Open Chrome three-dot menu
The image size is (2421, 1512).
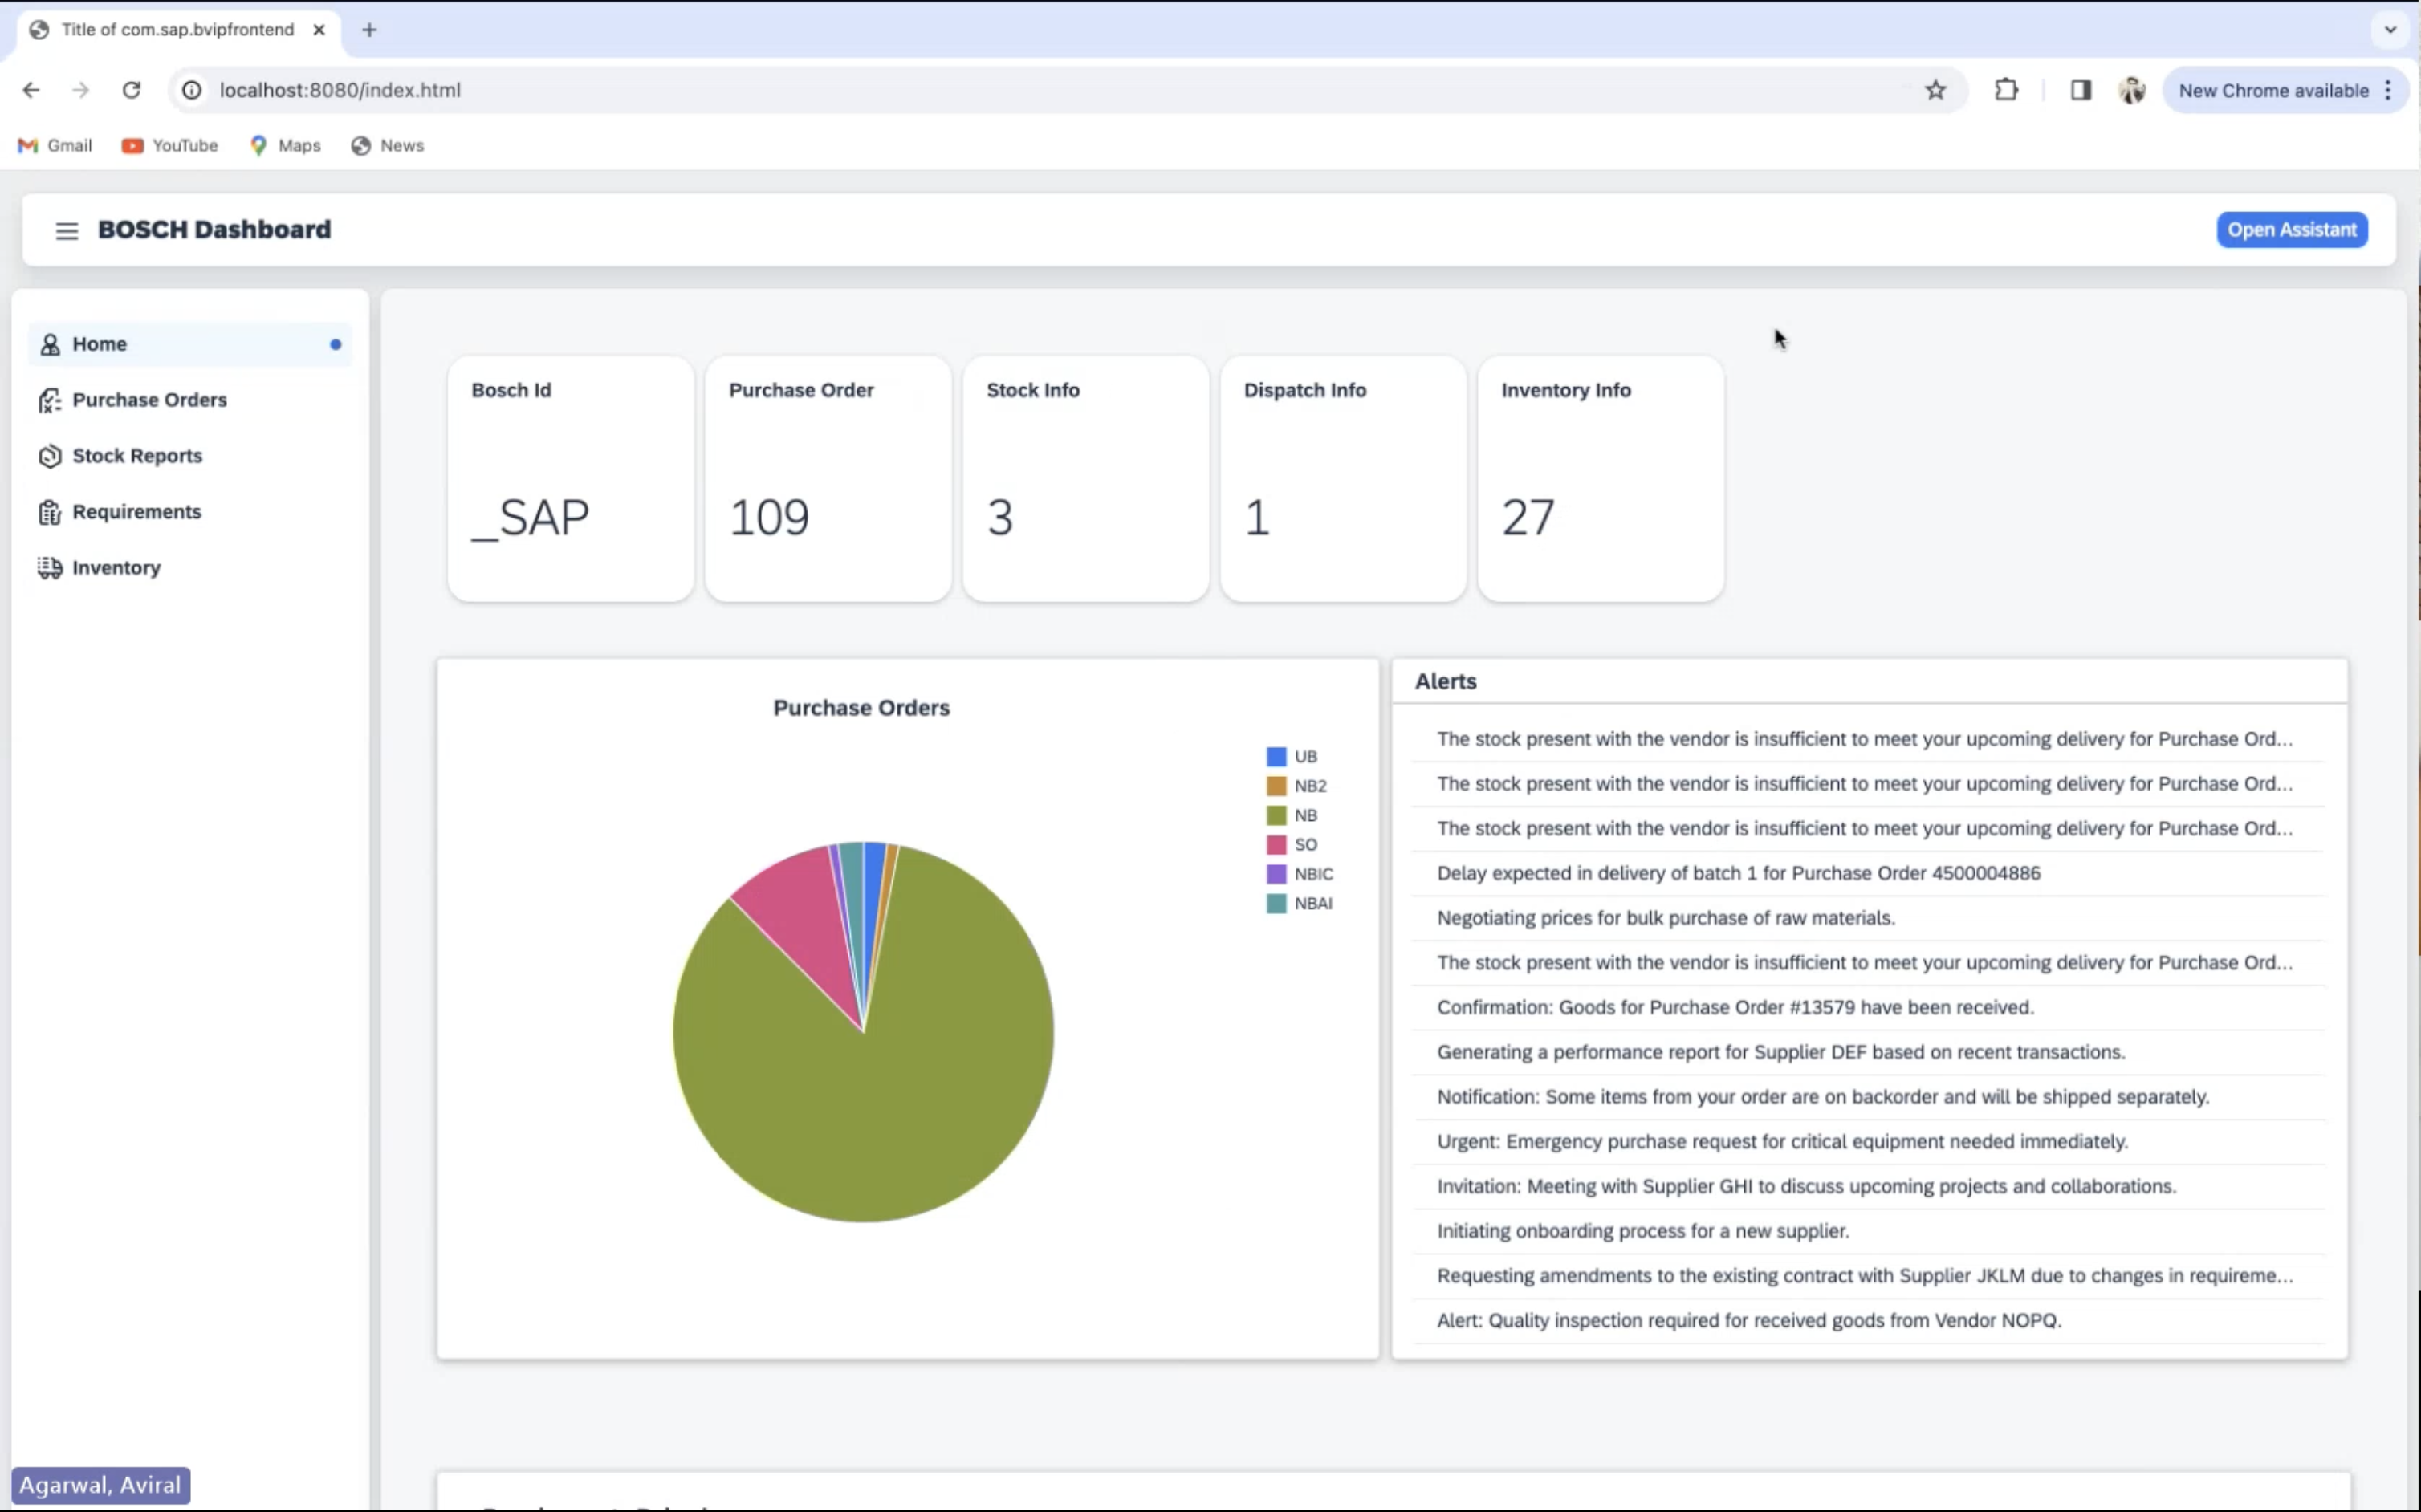(x=2388, y=90)
